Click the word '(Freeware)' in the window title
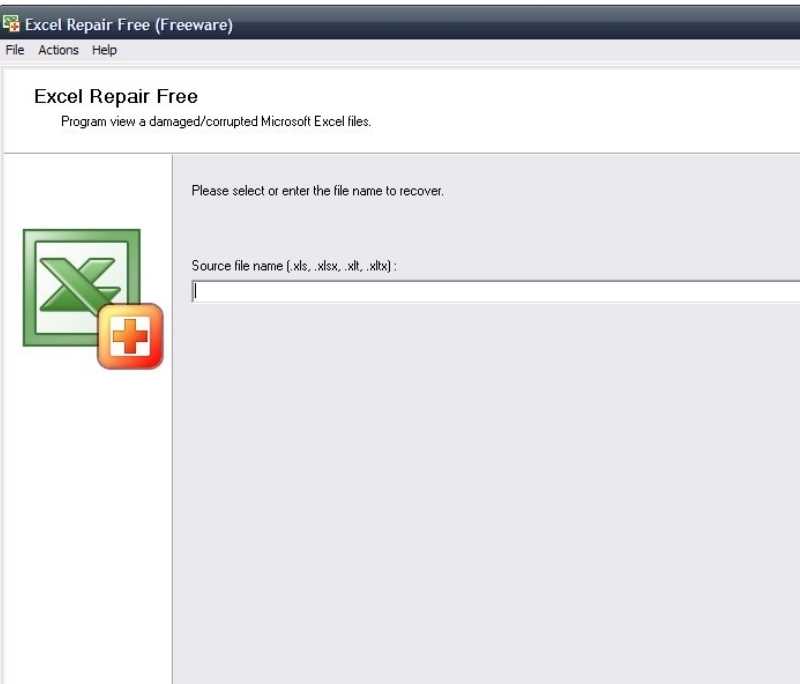 coord(194,24)
